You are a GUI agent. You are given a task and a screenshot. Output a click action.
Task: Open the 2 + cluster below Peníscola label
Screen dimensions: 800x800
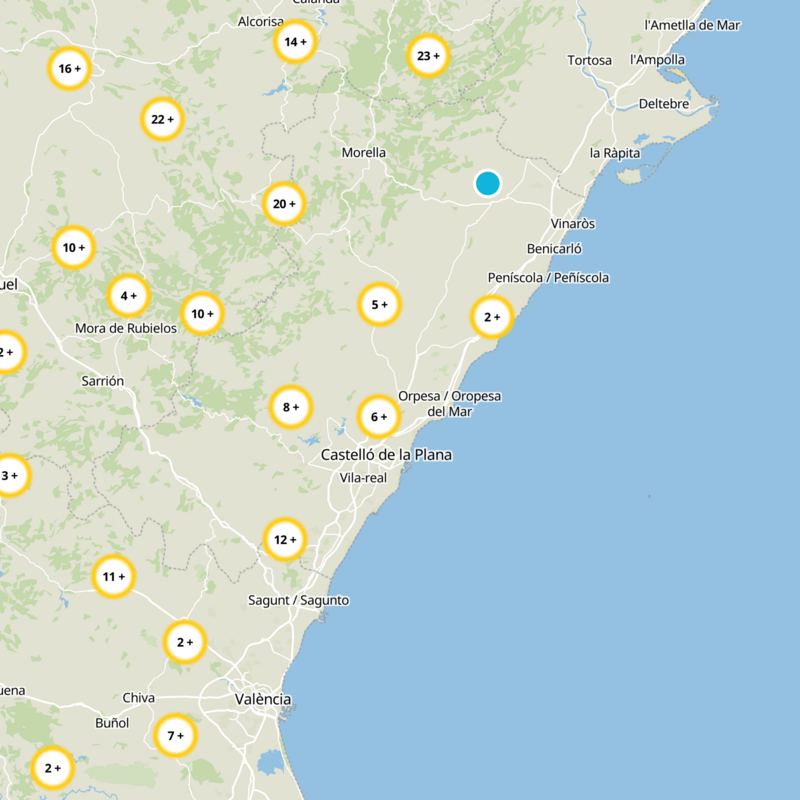click(492, 317)
